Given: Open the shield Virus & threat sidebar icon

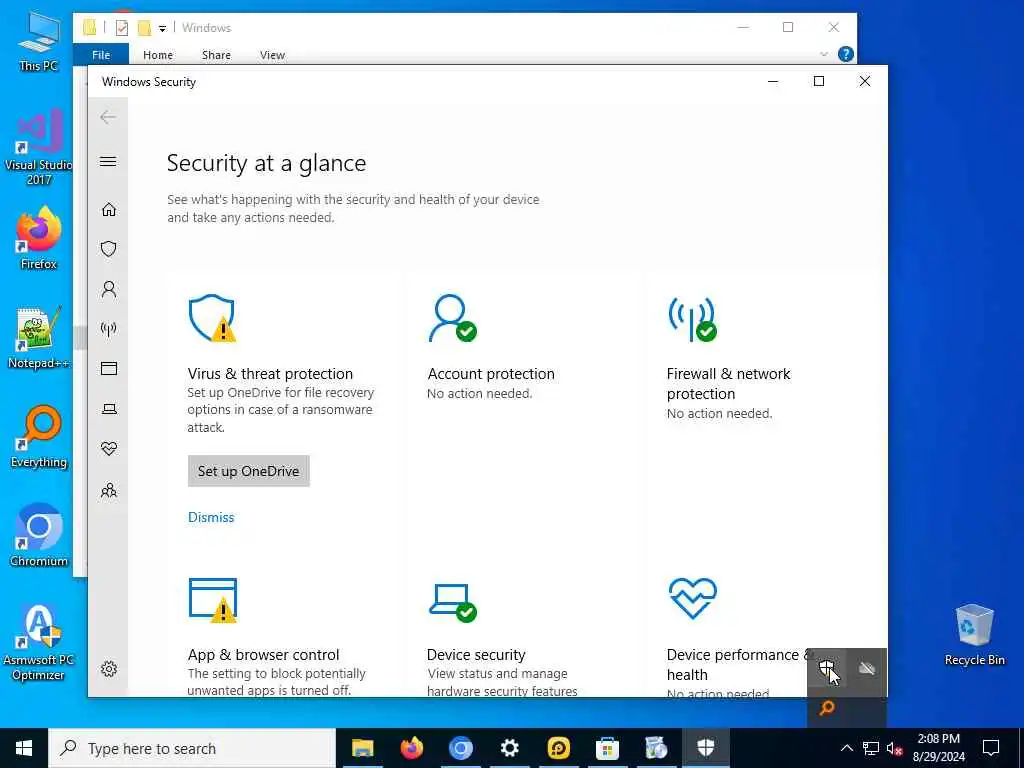Looking at the screenshot, I should (108, 249).
